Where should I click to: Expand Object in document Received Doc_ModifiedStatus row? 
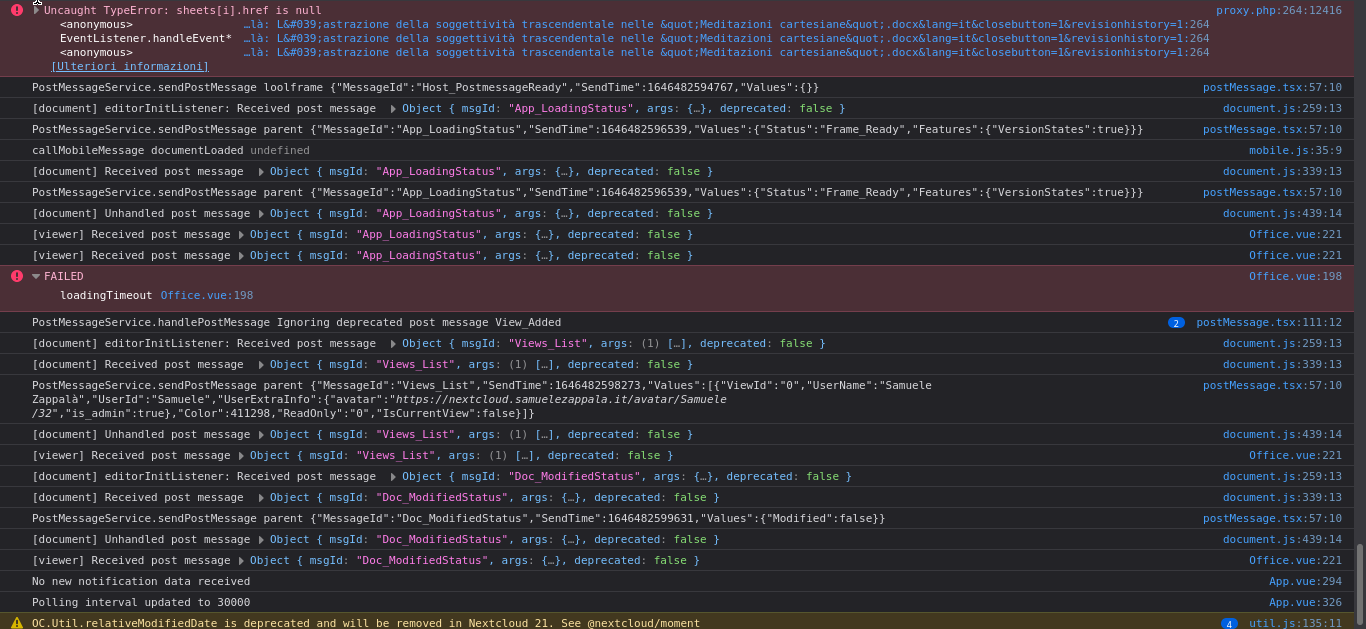click(x=261, y=498)
